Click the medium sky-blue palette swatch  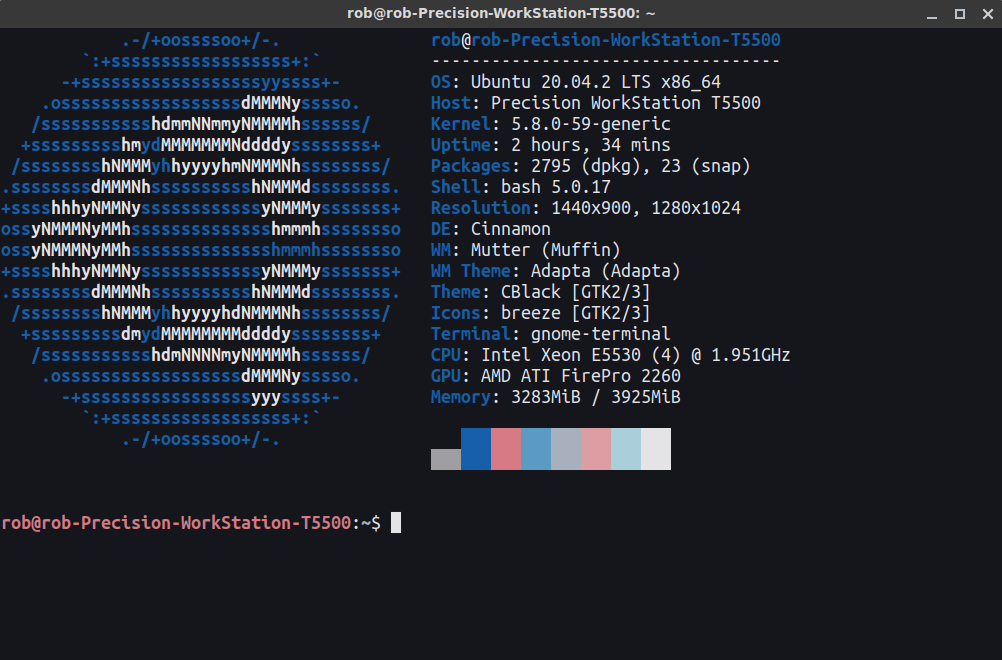point(536,449)
